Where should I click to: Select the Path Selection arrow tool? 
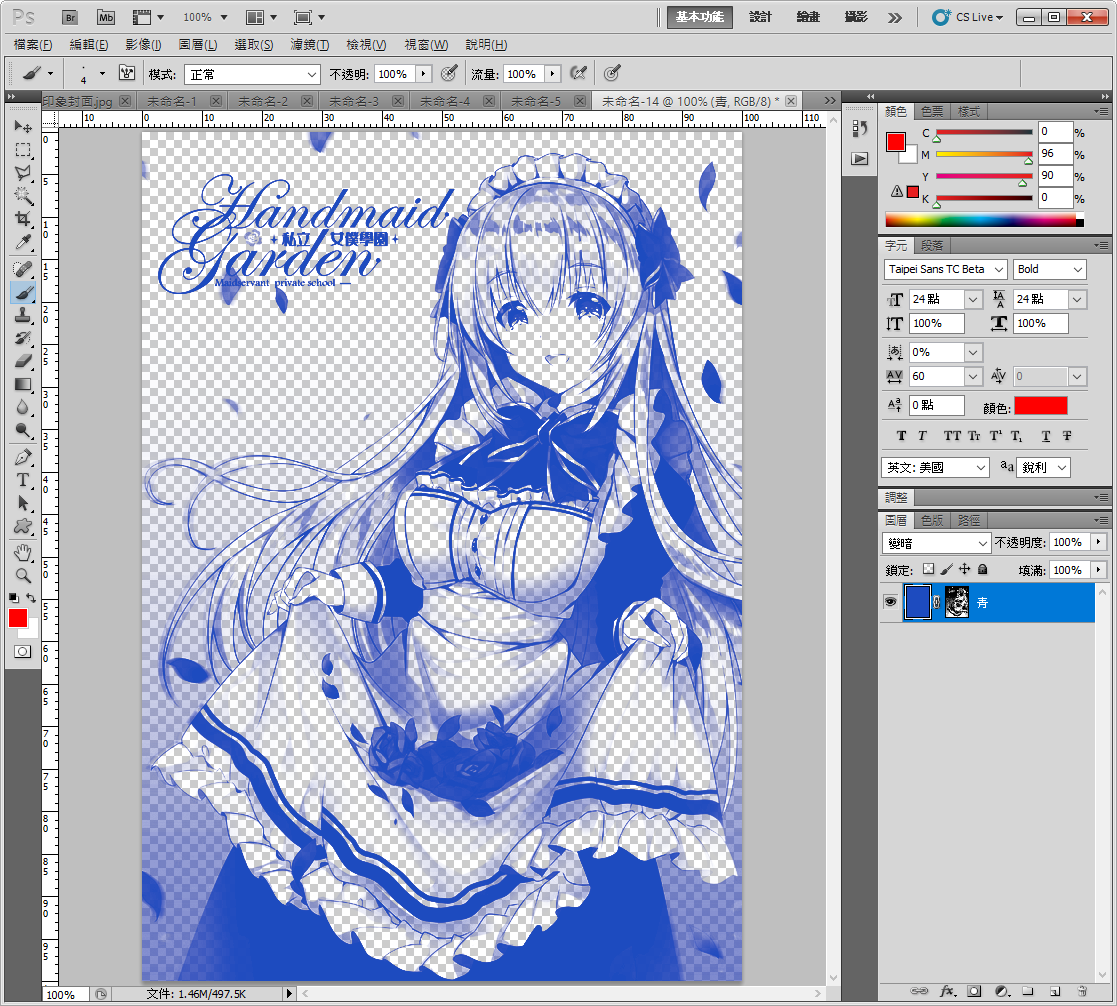[23, 503]
